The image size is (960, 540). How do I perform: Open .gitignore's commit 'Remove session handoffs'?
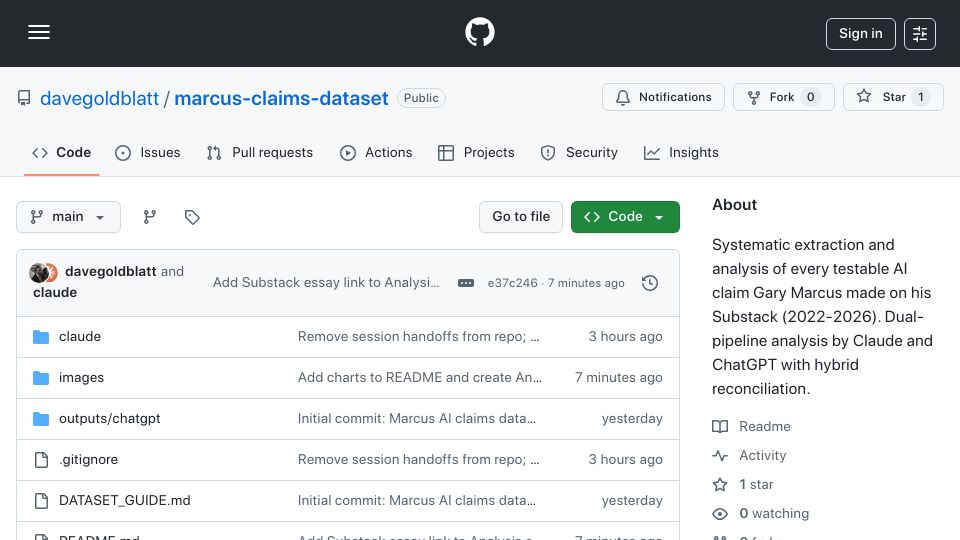(x=418, y=459)
